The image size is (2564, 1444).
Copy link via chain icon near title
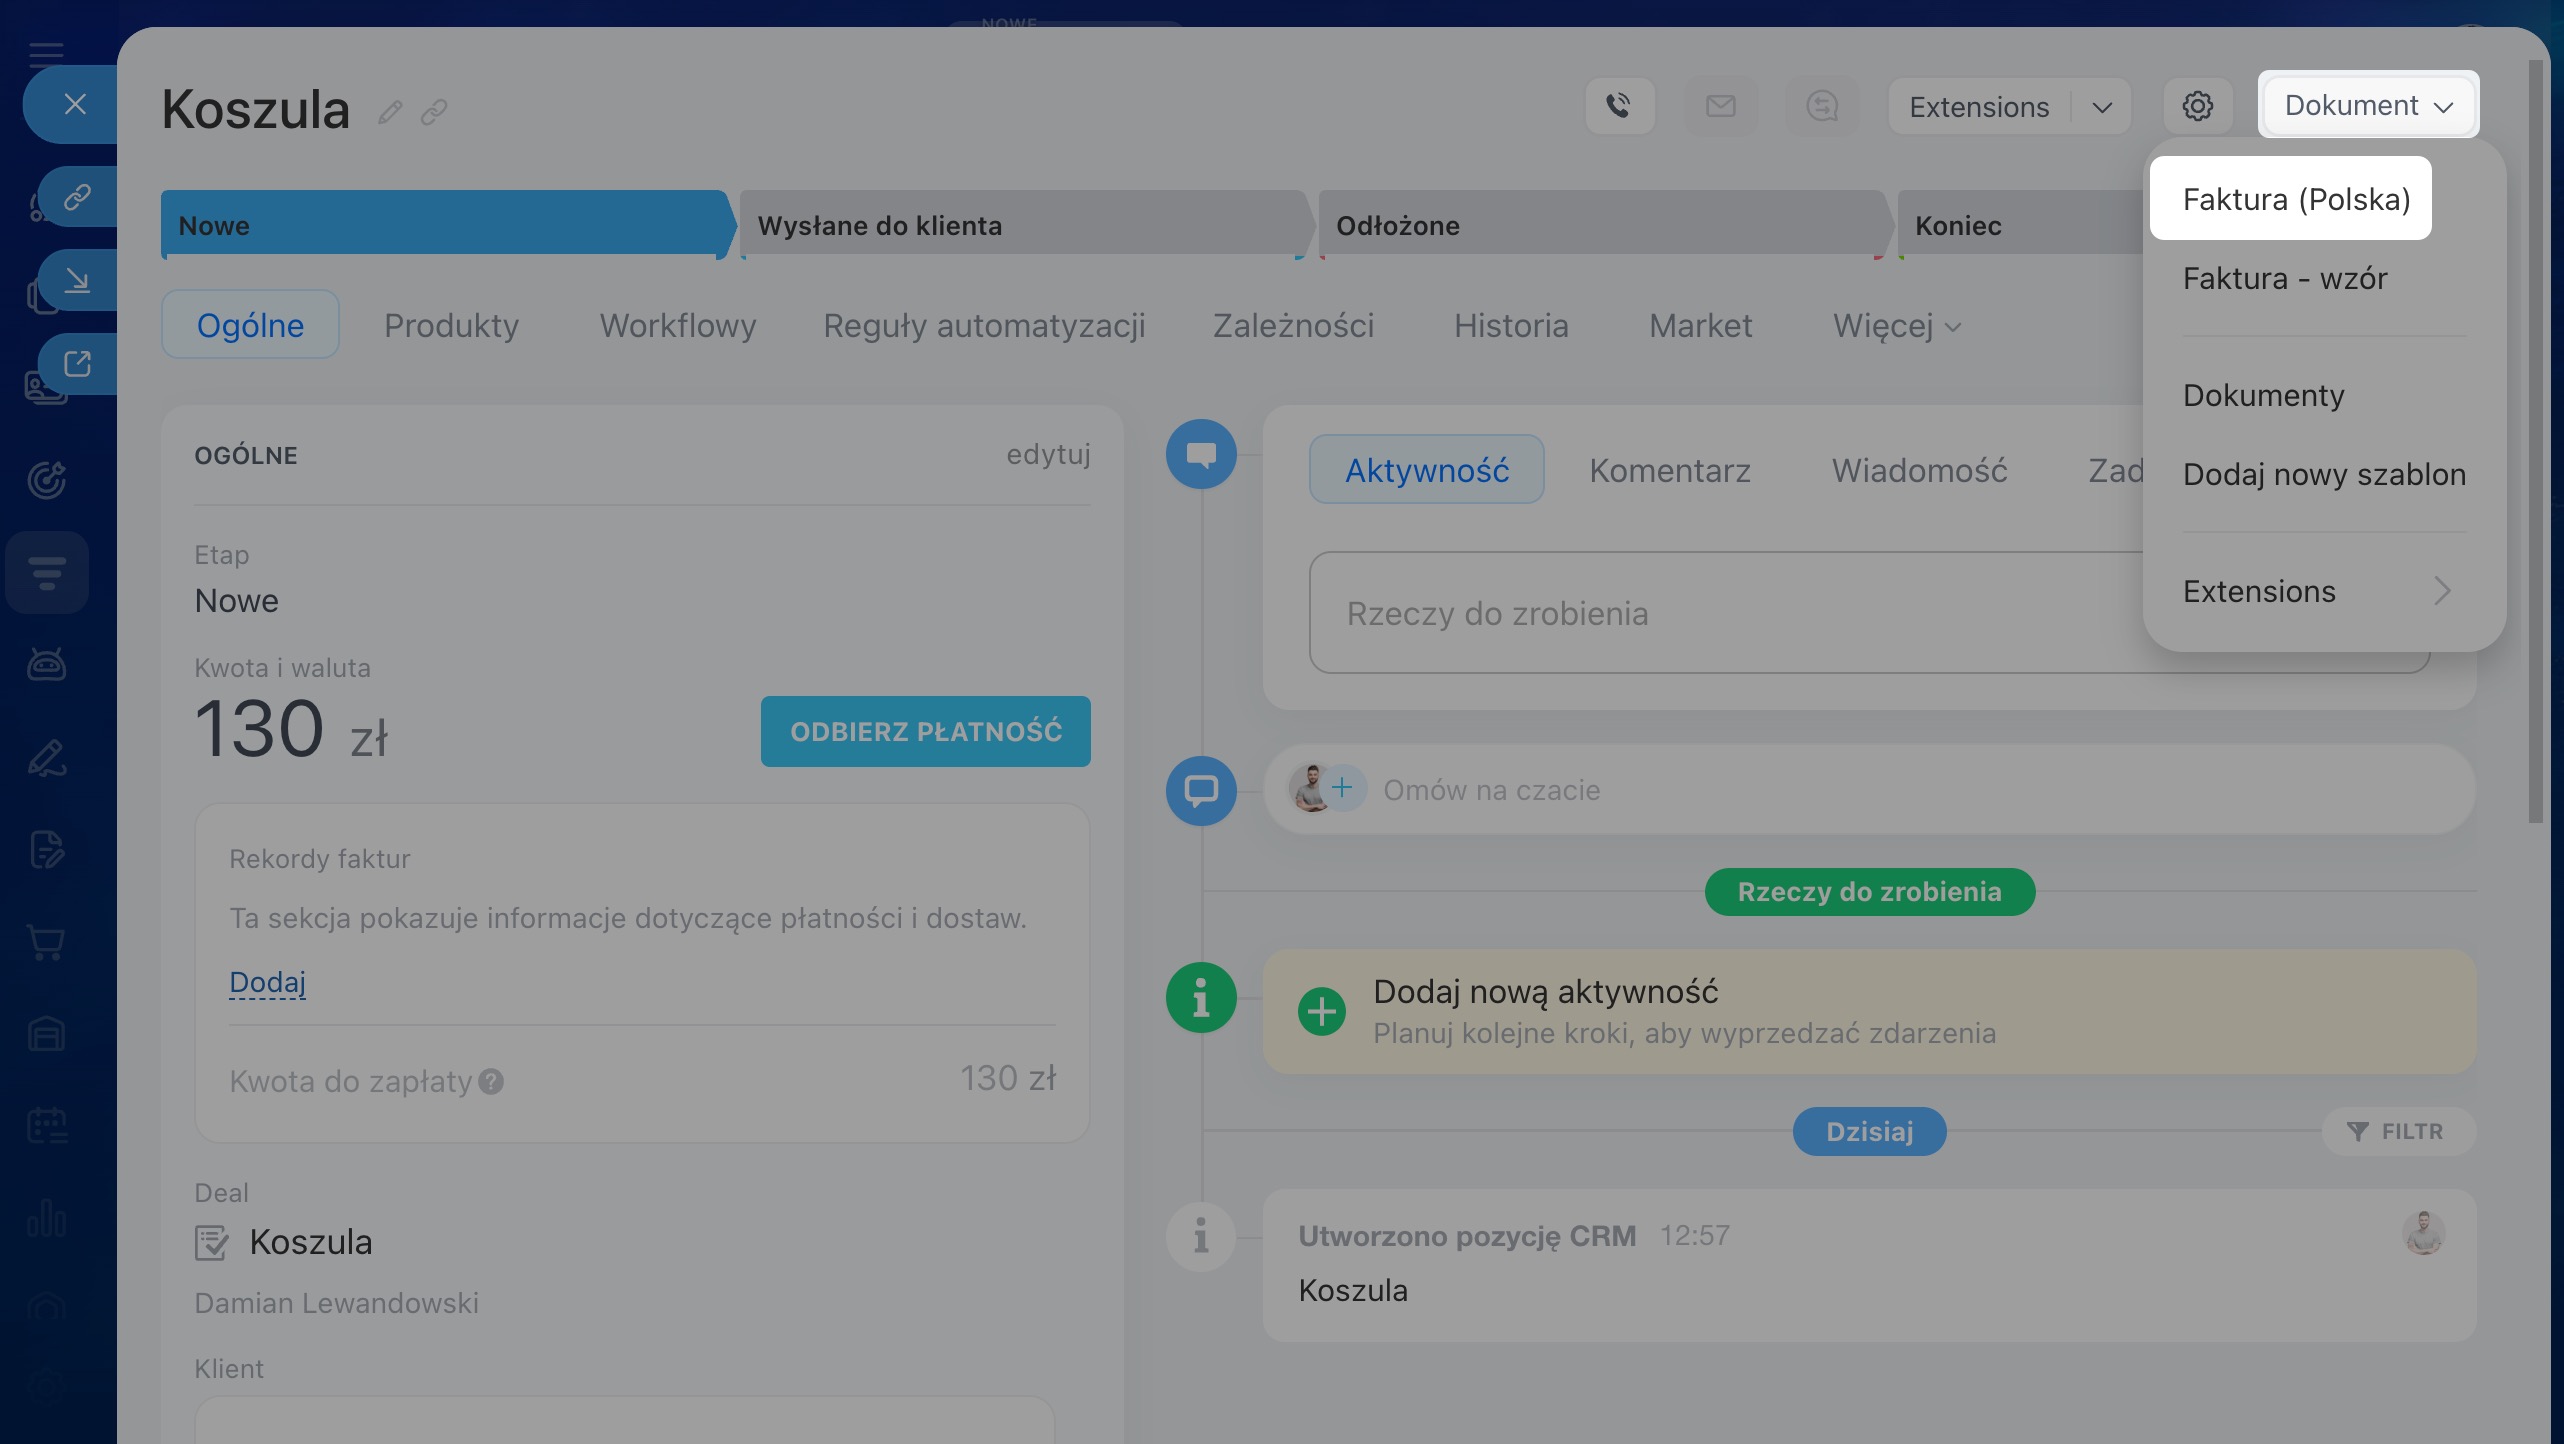(433, 112)
